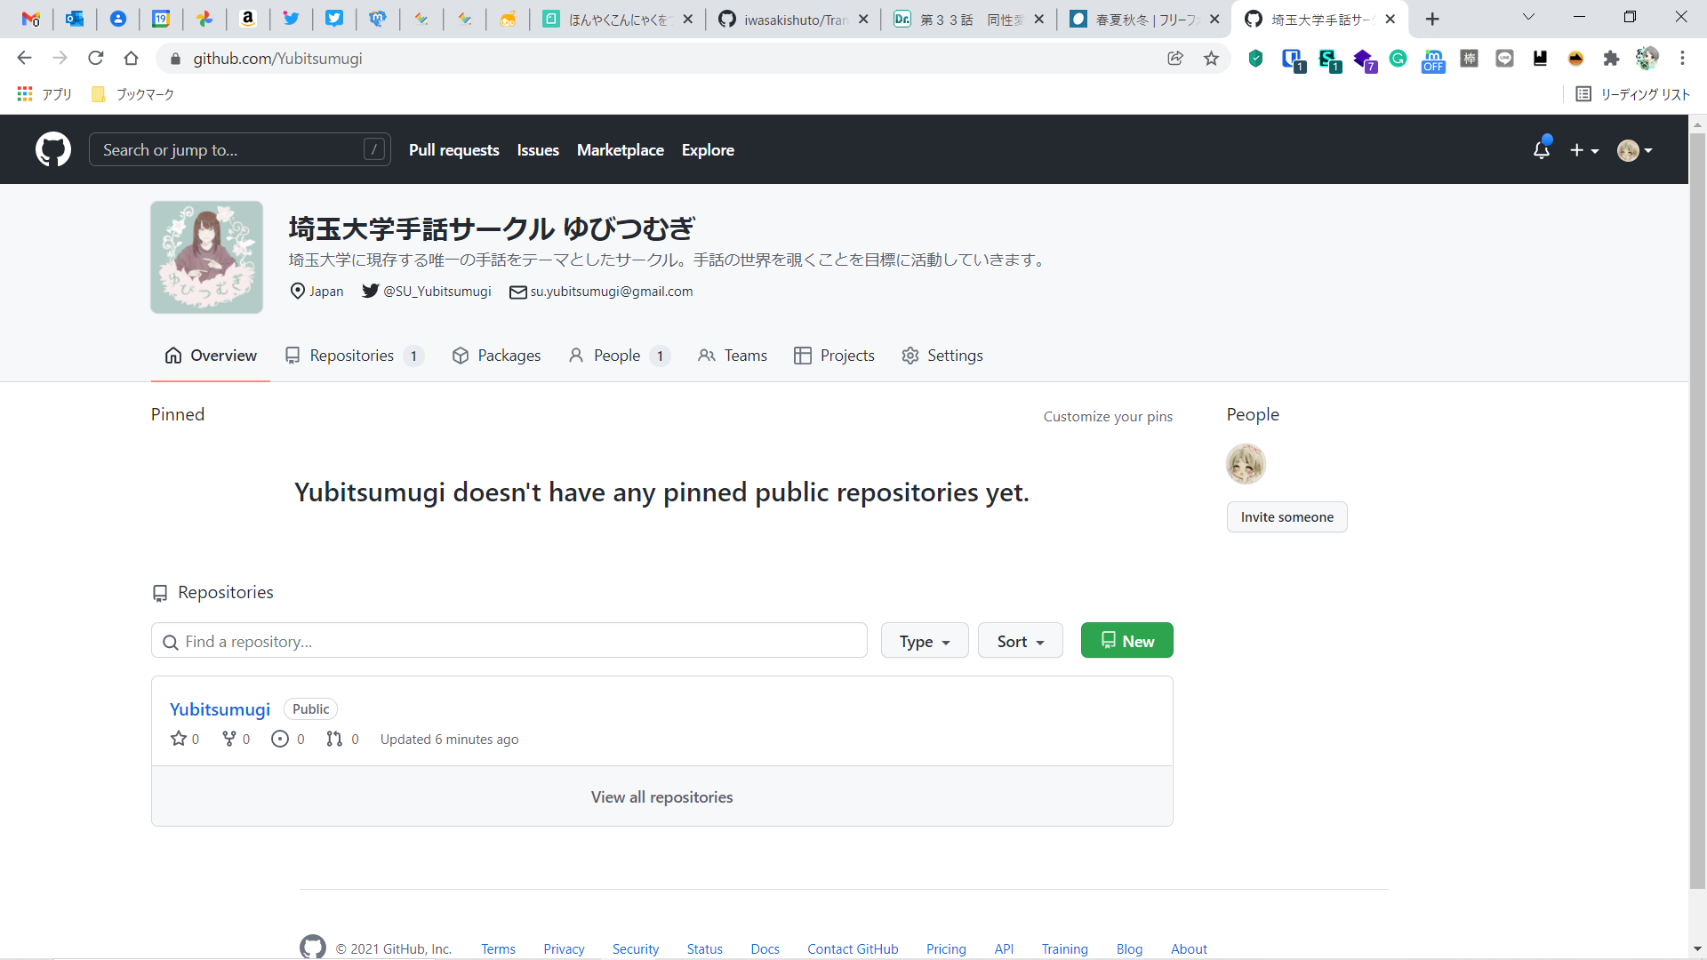Go to the People tab
The height and width of the screenshot is (960, 1707).
[x=617, y=356]
